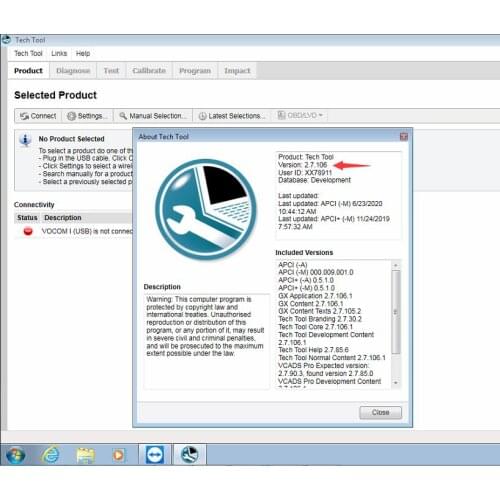Click the info icon beside No Product Selected
Screen dimensions: 500x500
(25, 140)
